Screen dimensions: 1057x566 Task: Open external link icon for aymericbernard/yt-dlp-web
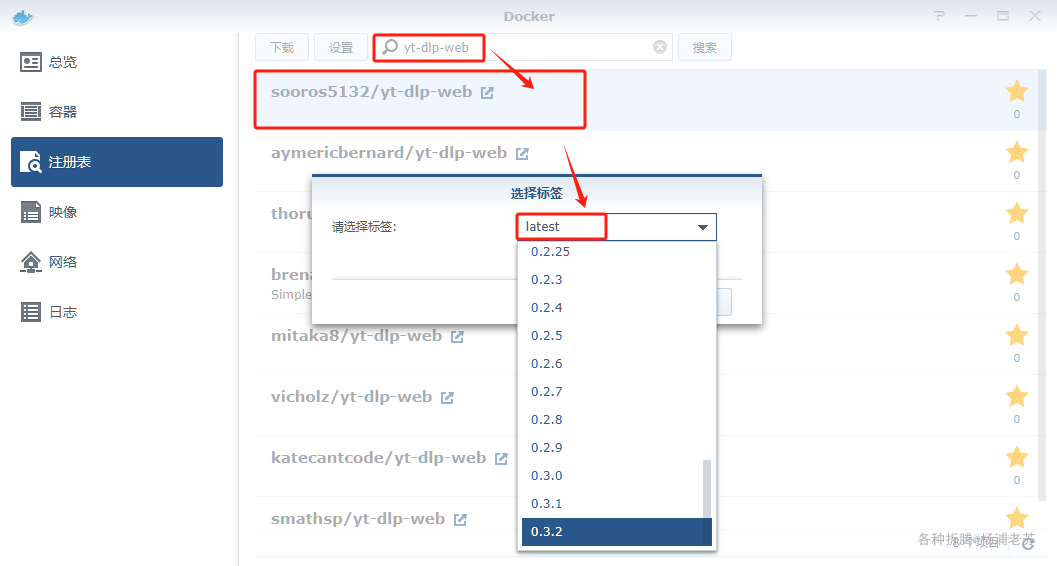522,154
